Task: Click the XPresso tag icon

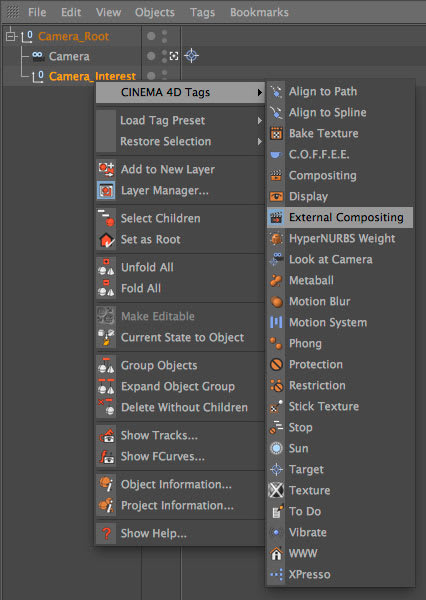Action: click(276, 574)
